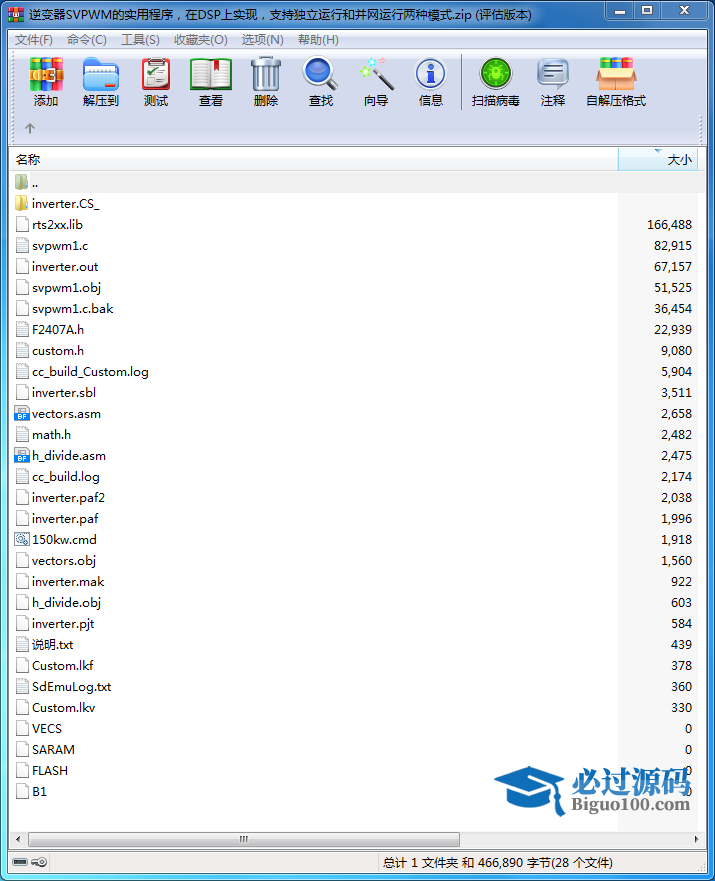Image resolution: width=715 pixels, height=881 pixels.
Task: Select file math.h
Action: (51, 434)
